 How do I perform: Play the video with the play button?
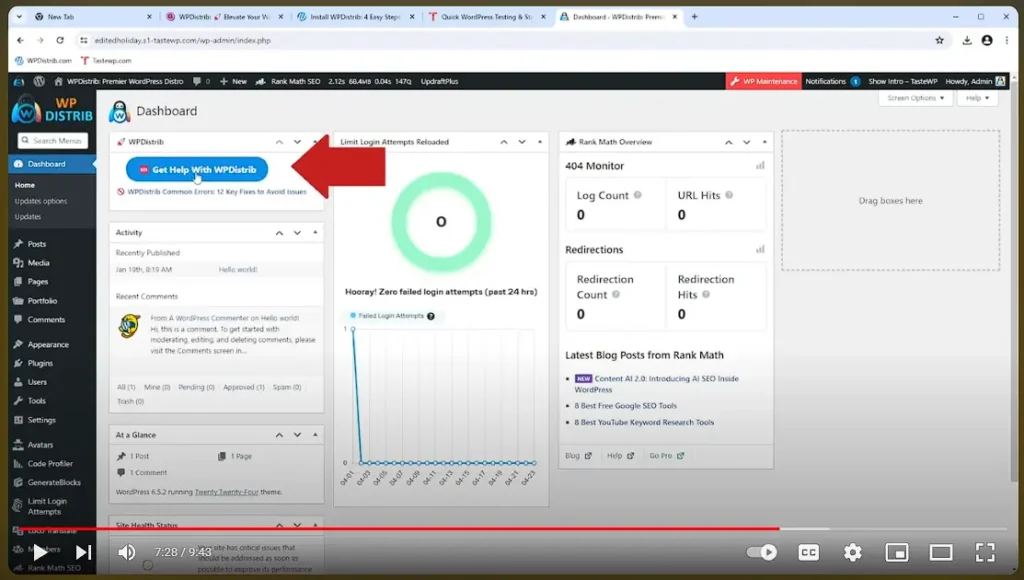click(x=40, y=553)
